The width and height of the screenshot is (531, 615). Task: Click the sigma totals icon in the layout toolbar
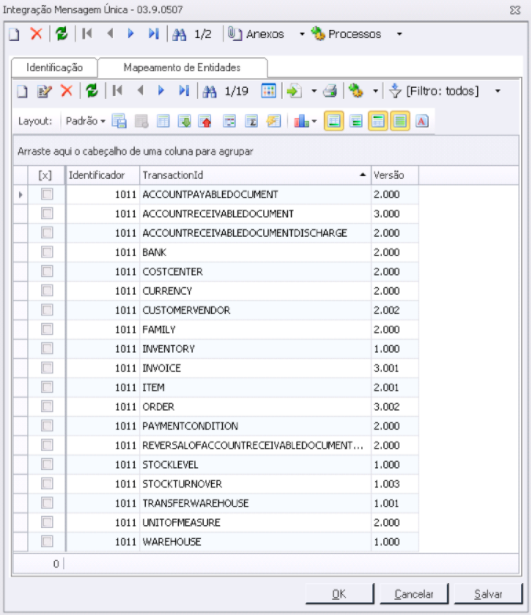[251, 121]
